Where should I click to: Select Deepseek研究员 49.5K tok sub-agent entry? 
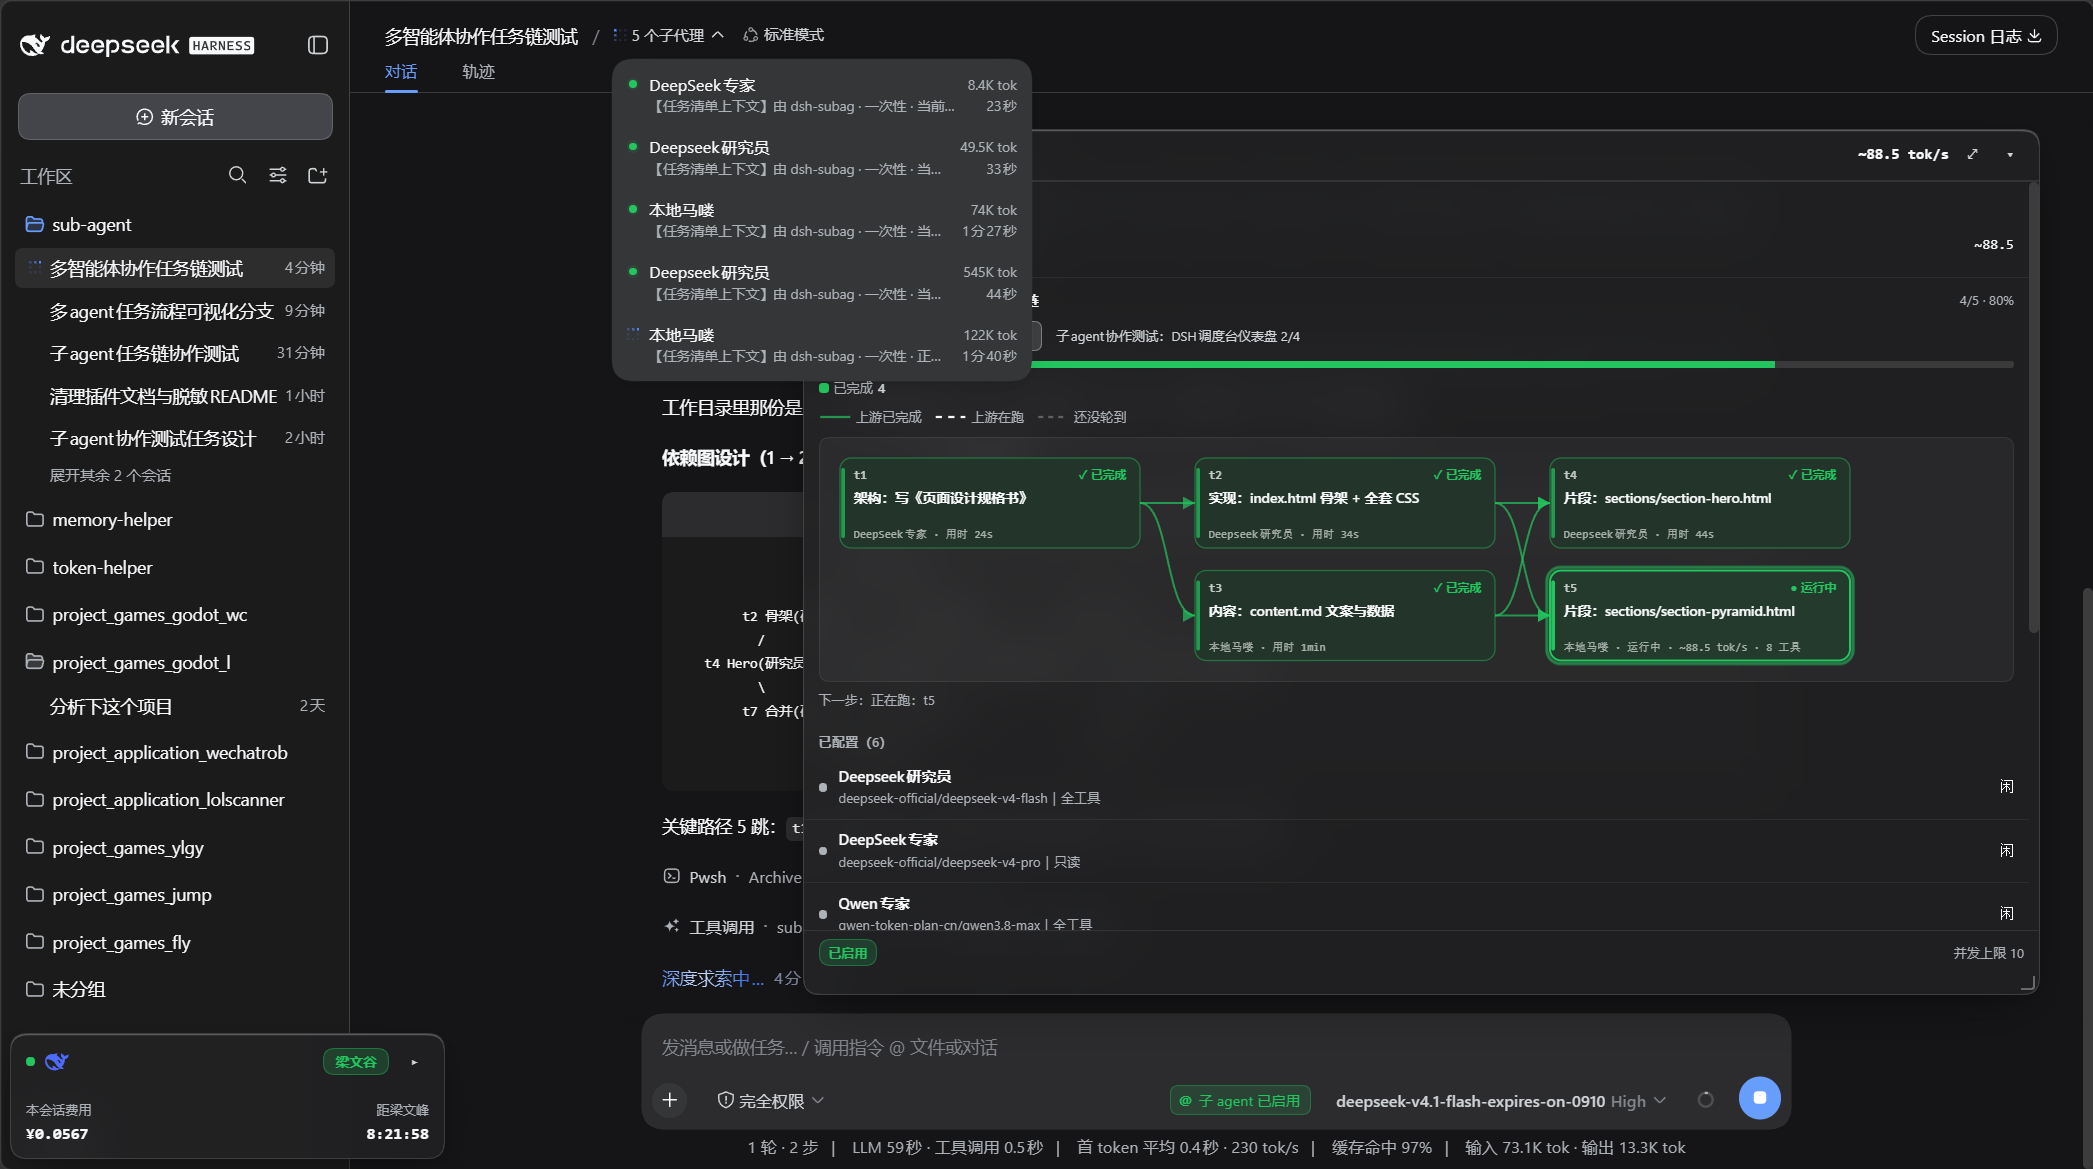pyautogui.click(x=822, y=158)
